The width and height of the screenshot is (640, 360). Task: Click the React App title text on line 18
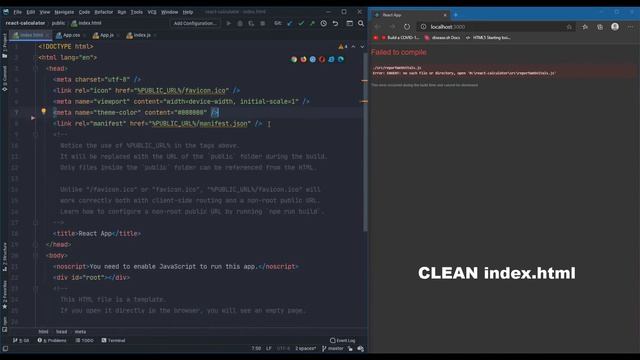[95, 233]
